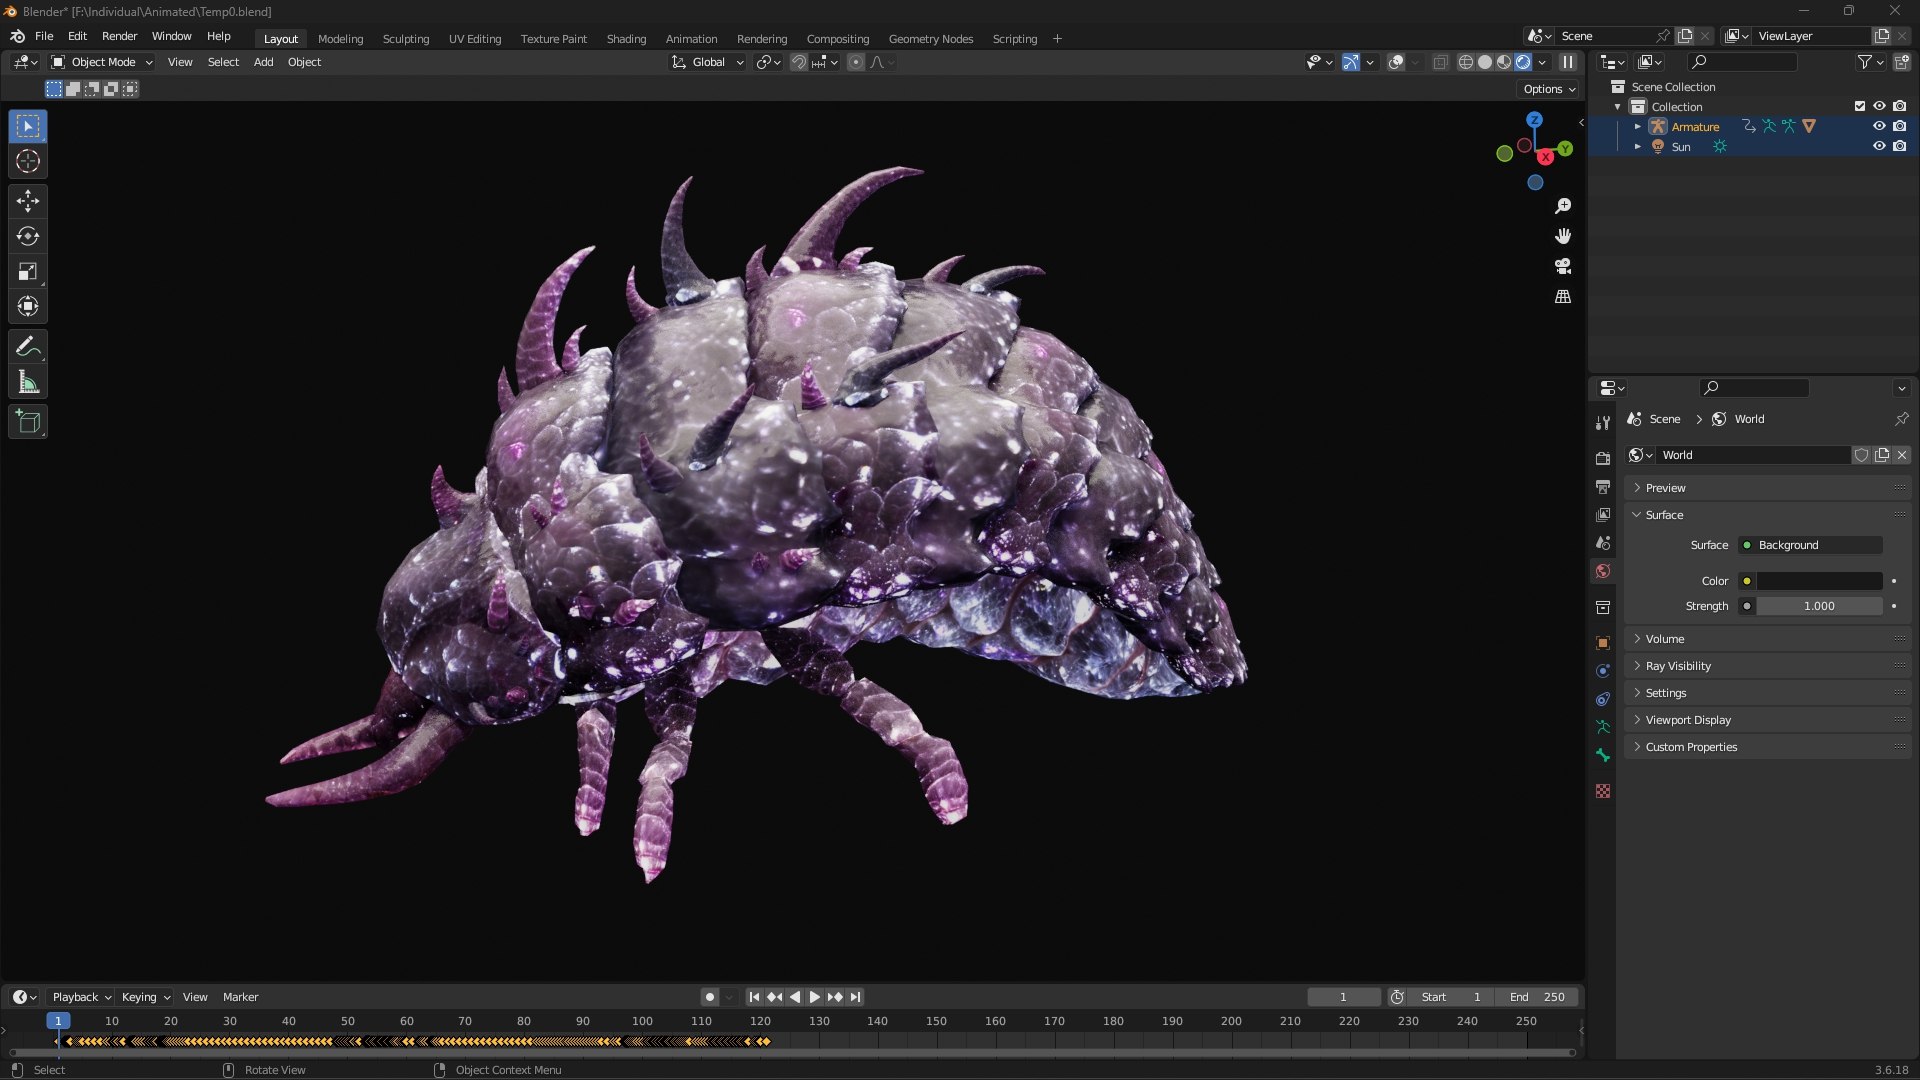Jump to end frame button

pos(855,997)
